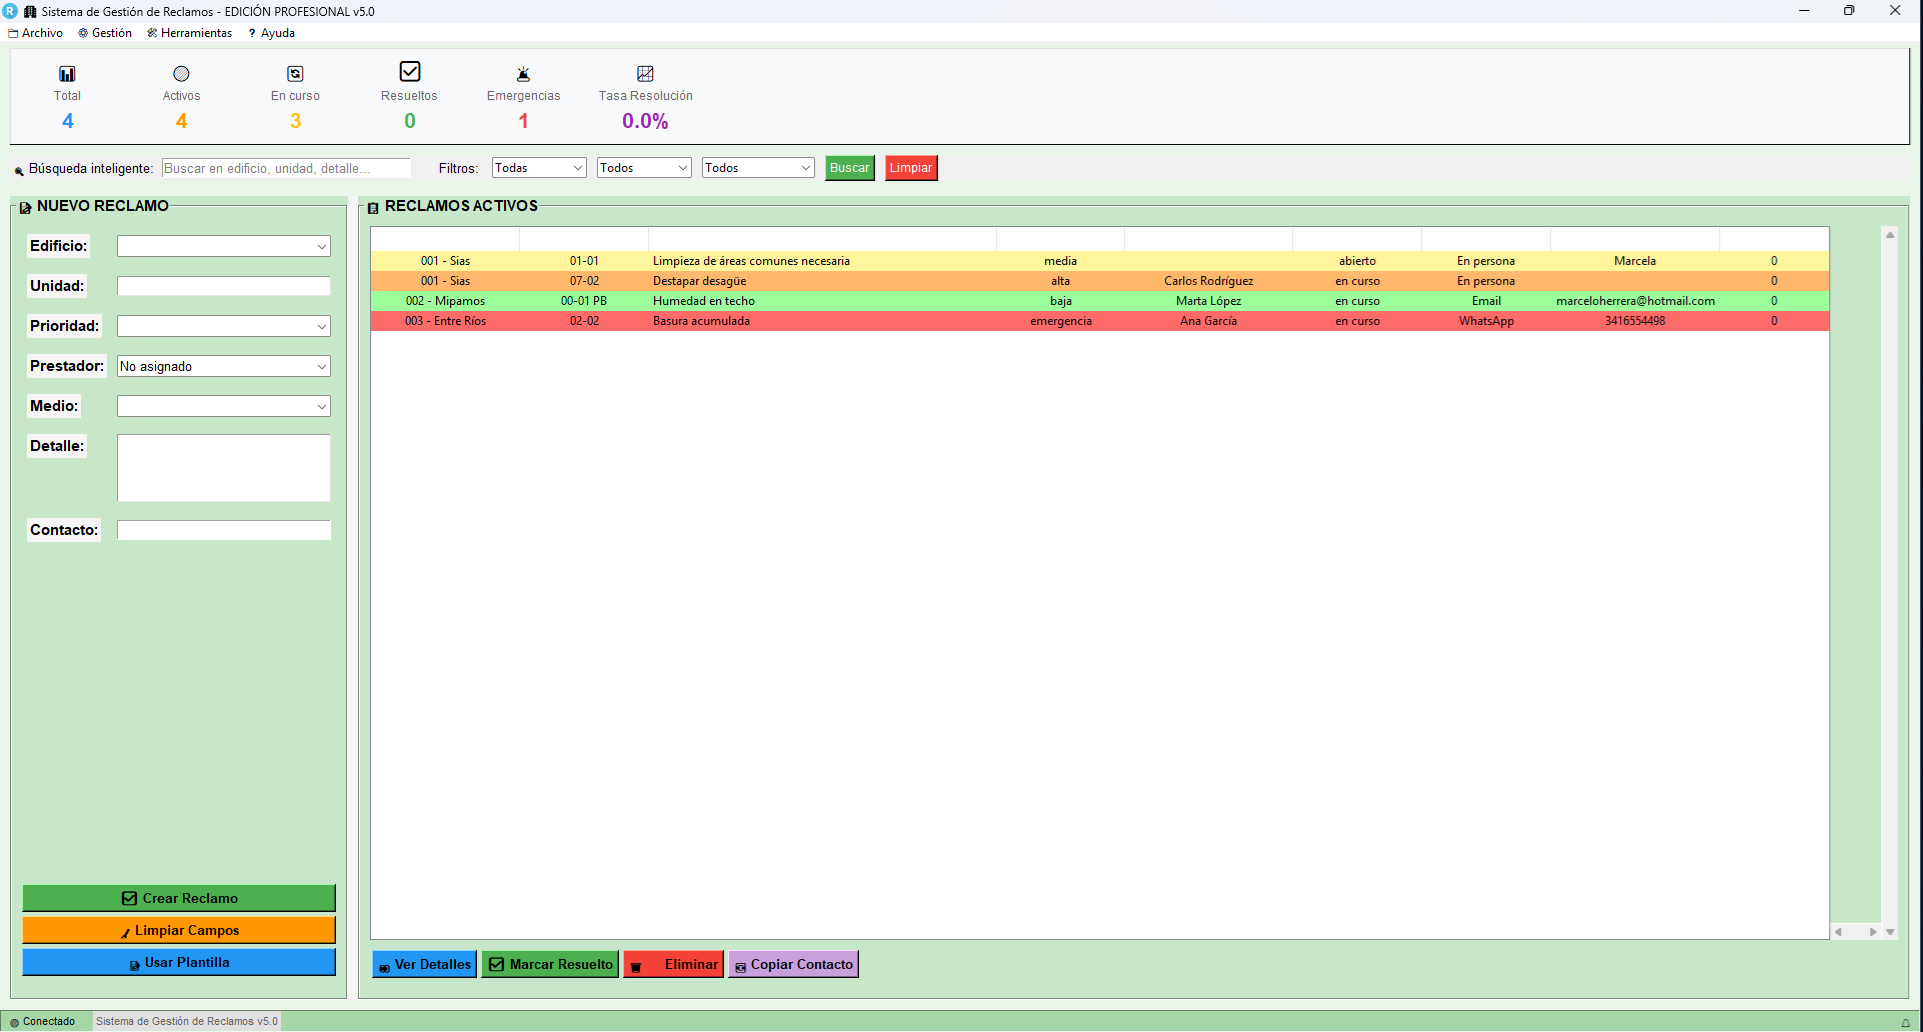
Task: Click the Emergencias alarm icon
Action: 523,71
